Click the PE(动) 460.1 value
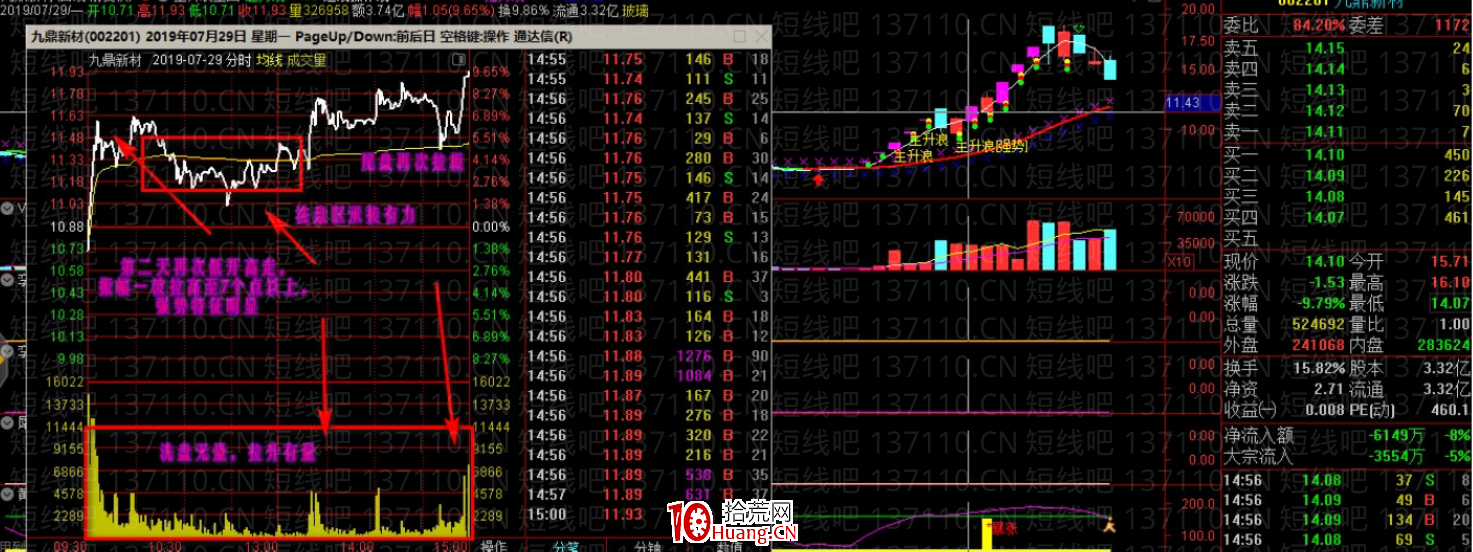Viewport: 1473px width, 552px height. coord(1448,410)
